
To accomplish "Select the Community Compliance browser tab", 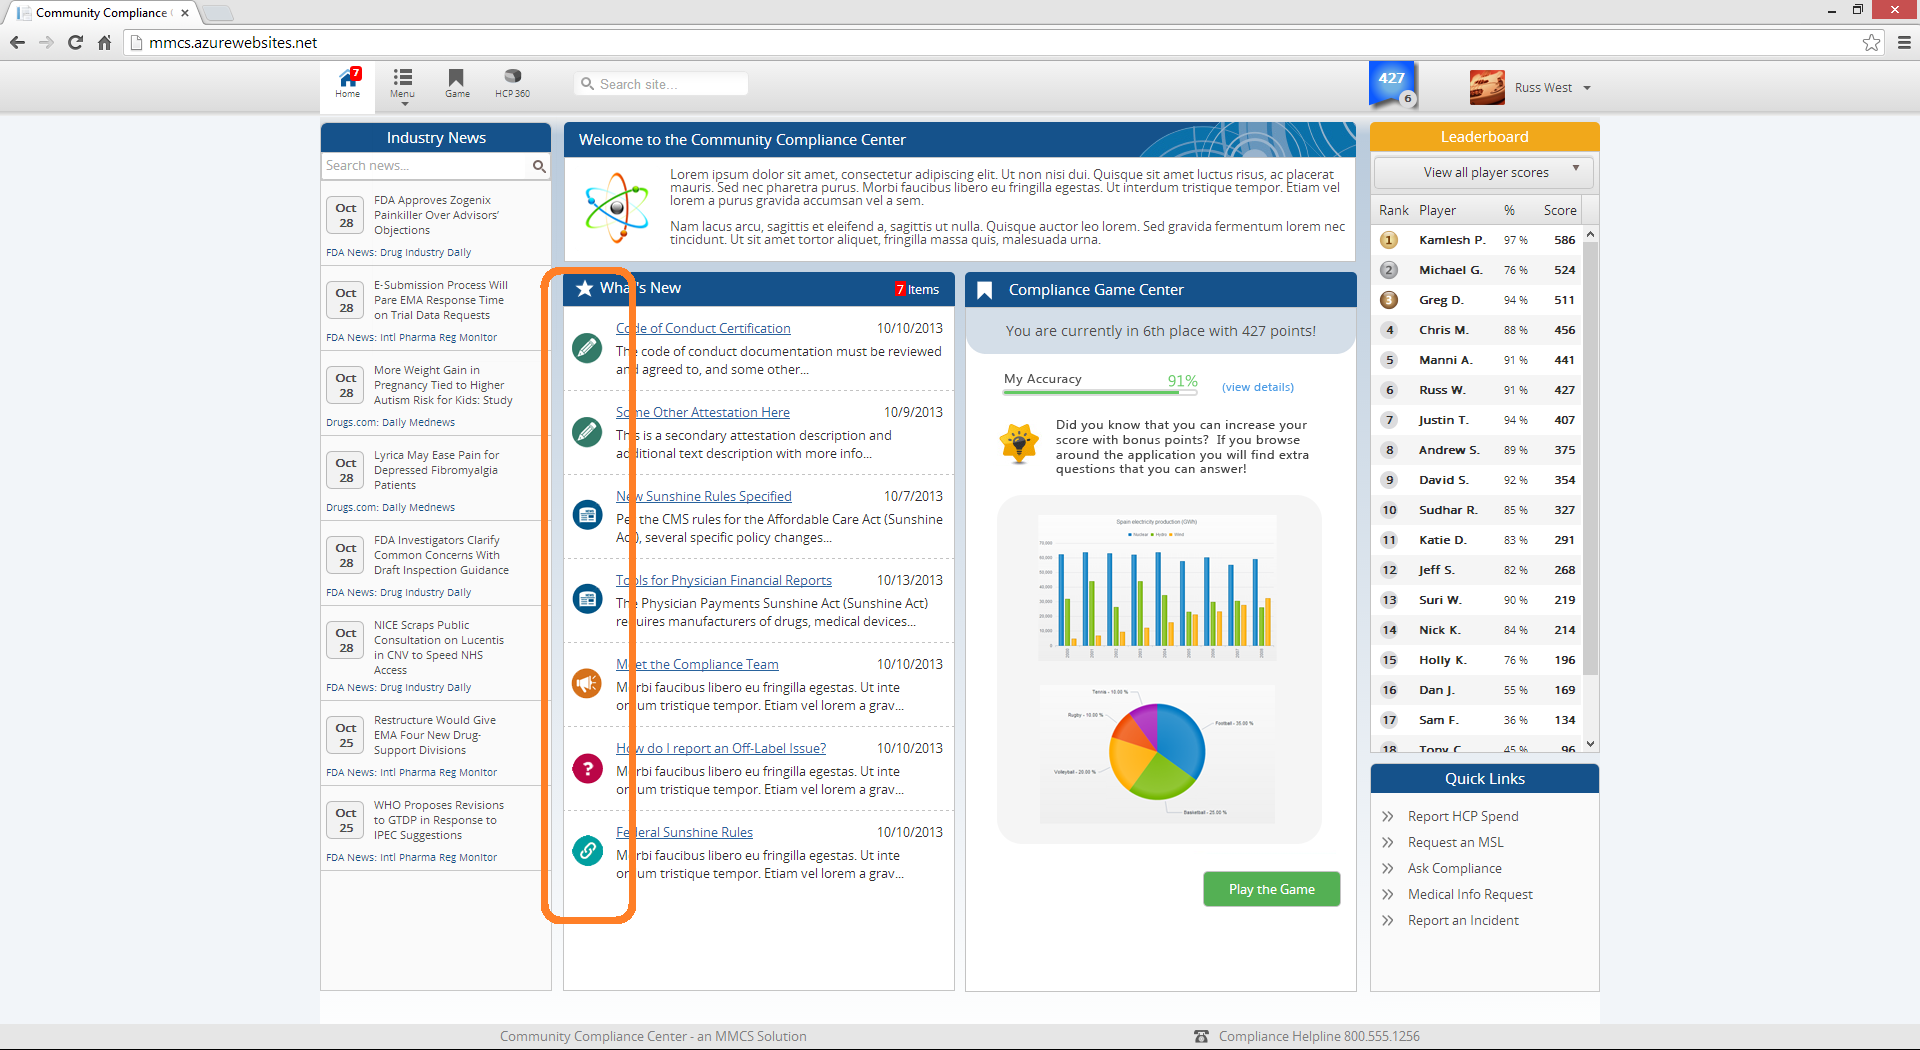I will point(102,13).
